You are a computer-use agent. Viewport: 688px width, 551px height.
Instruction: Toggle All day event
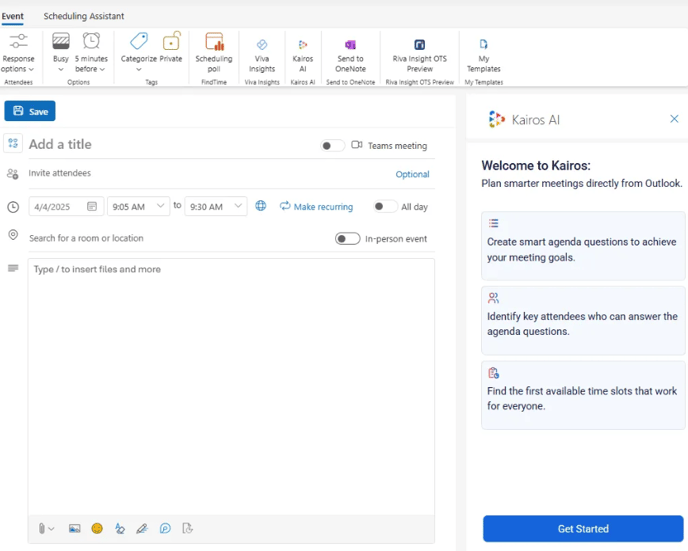tap(385, 206)
